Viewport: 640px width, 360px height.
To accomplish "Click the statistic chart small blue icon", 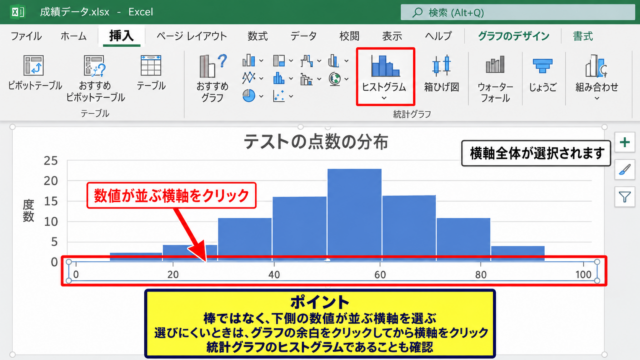I will 279,78.
